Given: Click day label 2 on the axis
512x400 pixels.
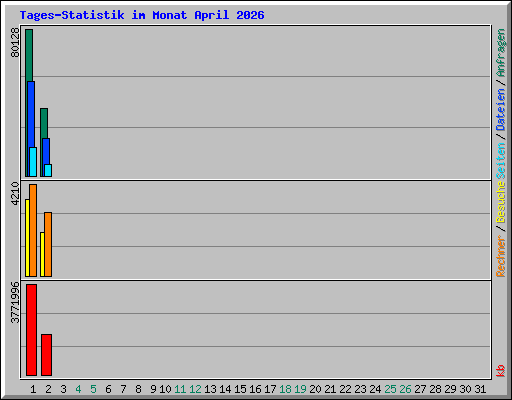Looking at the screenshot, I should 48,389.
